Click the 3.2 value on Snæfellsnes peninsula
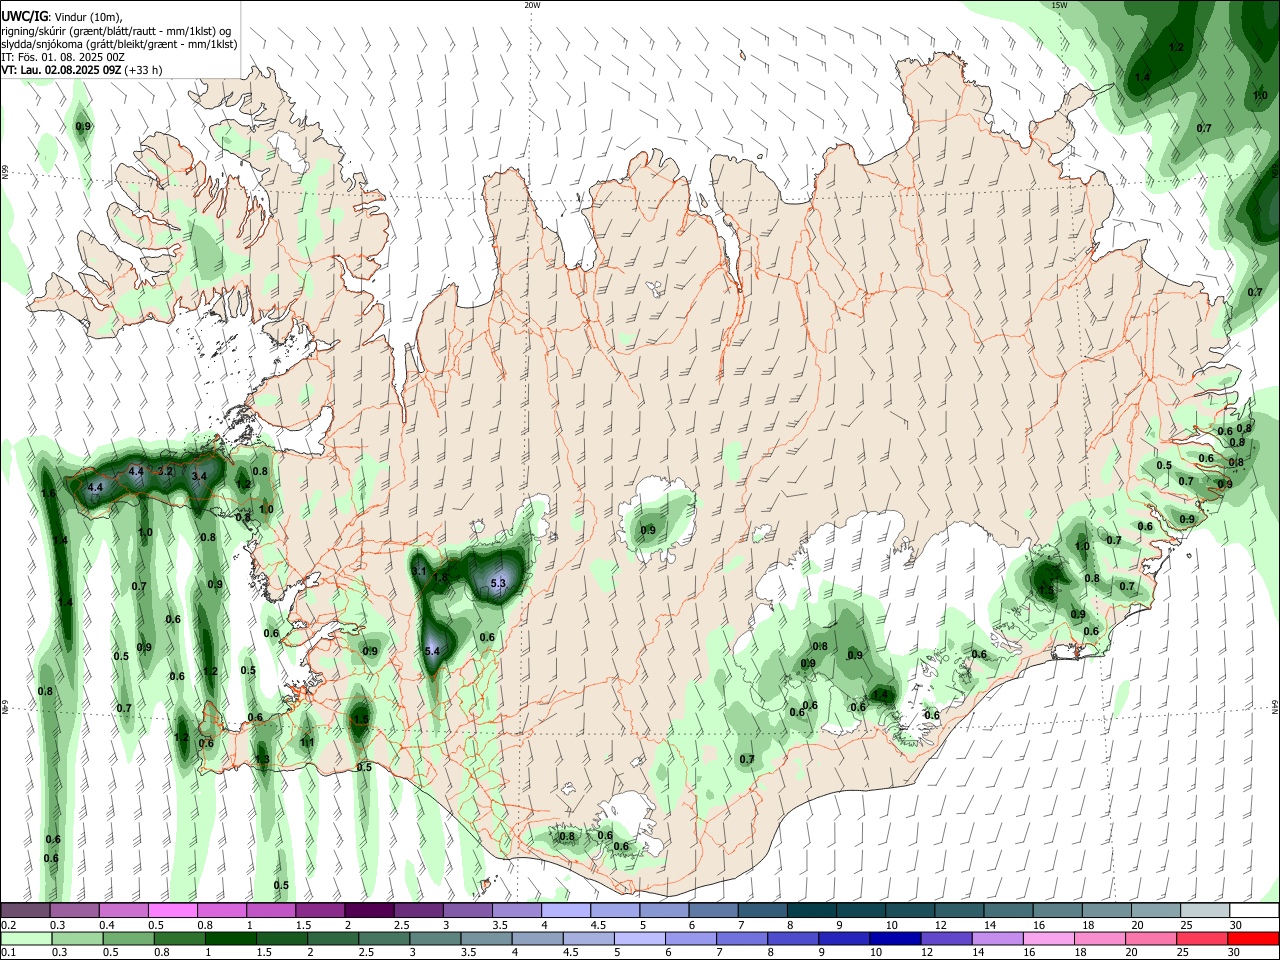This screenshot has height=960, width=1280. [166, 471]
